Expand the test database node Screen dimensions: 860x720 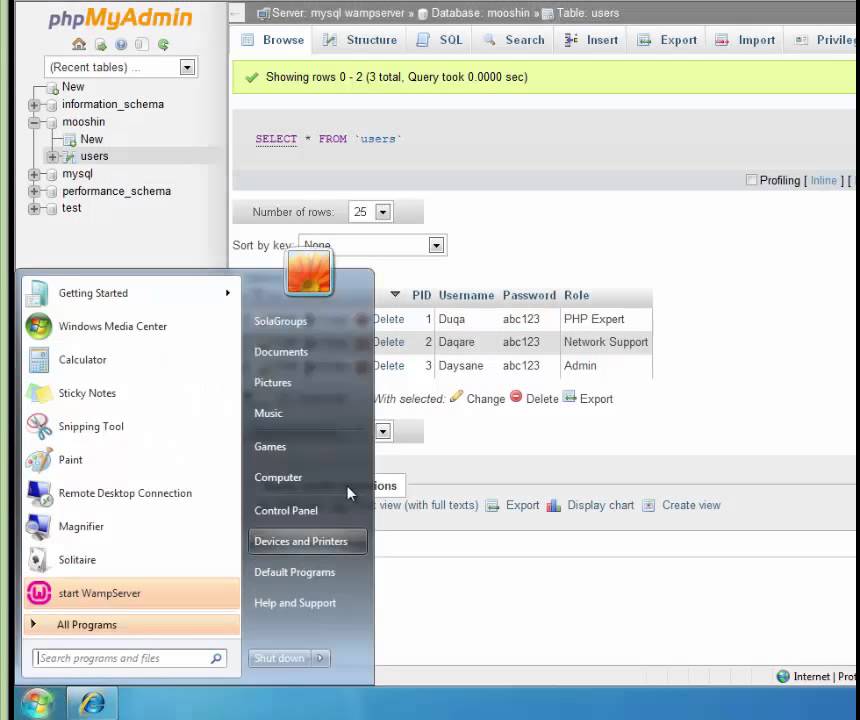[34, 209]
